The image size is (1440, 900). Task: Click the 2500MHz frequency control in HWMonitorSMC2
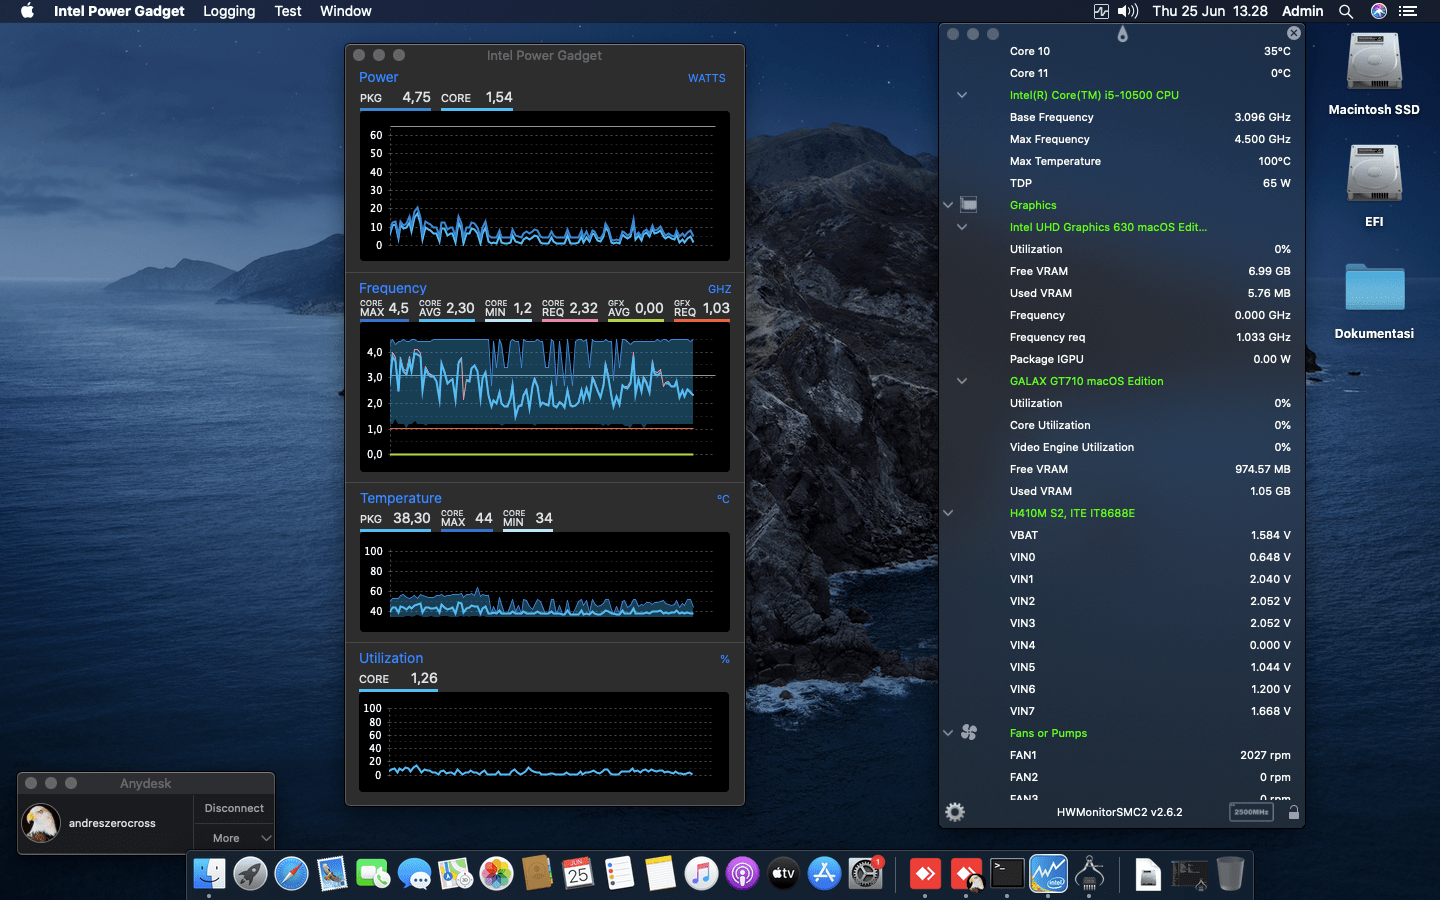(x=1251, y=812)
